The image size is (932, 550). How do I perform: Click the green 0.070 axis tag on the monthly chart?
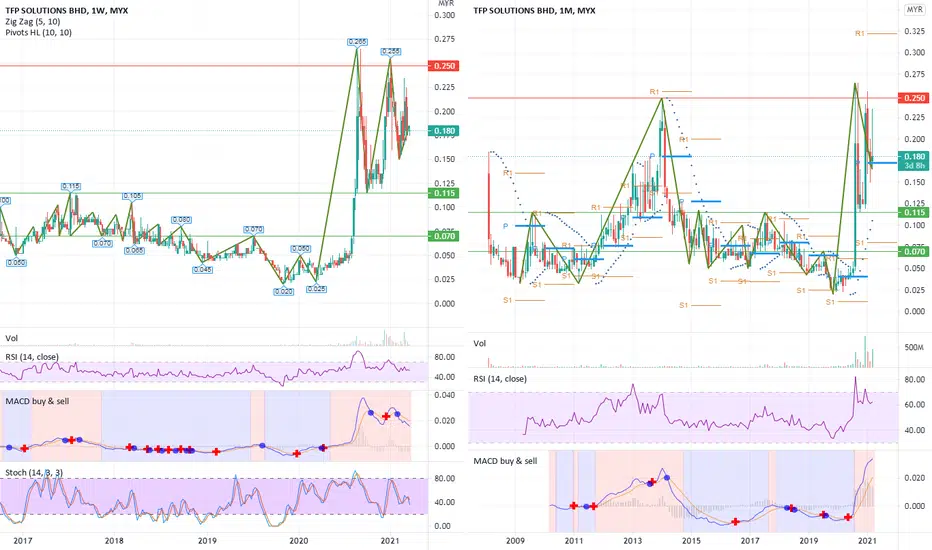[x=914, y=252]
